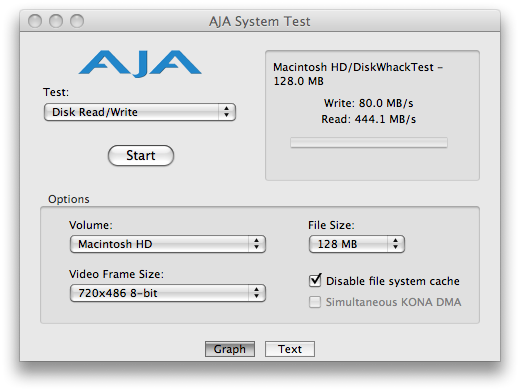Click the window zoom button
Viewport: 520px width, 391px height.
point(77,21)
